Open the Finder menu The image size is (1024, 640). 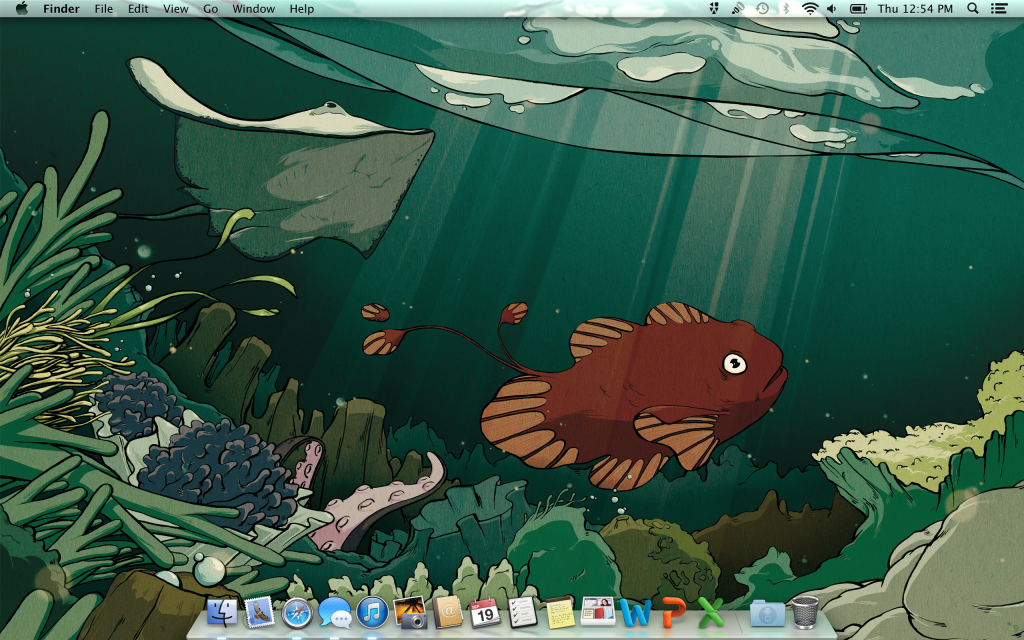(61, 8)
